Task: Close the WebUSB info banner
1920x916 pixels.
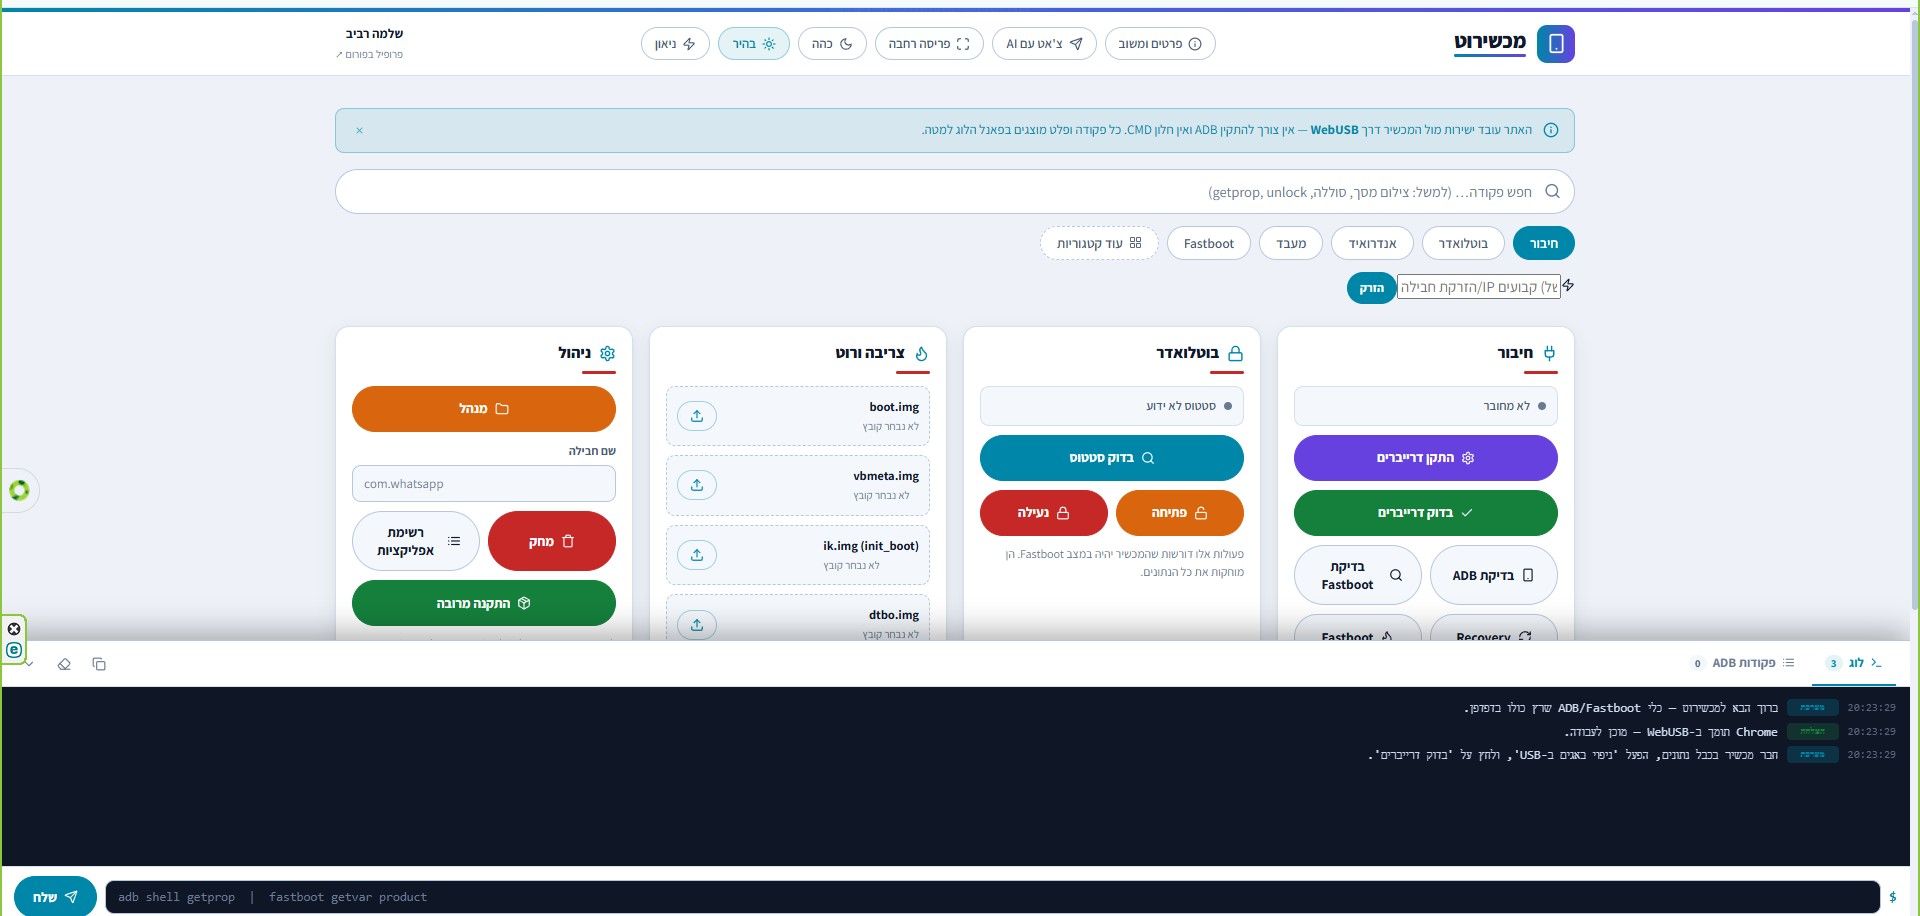Action: [359, 130]
